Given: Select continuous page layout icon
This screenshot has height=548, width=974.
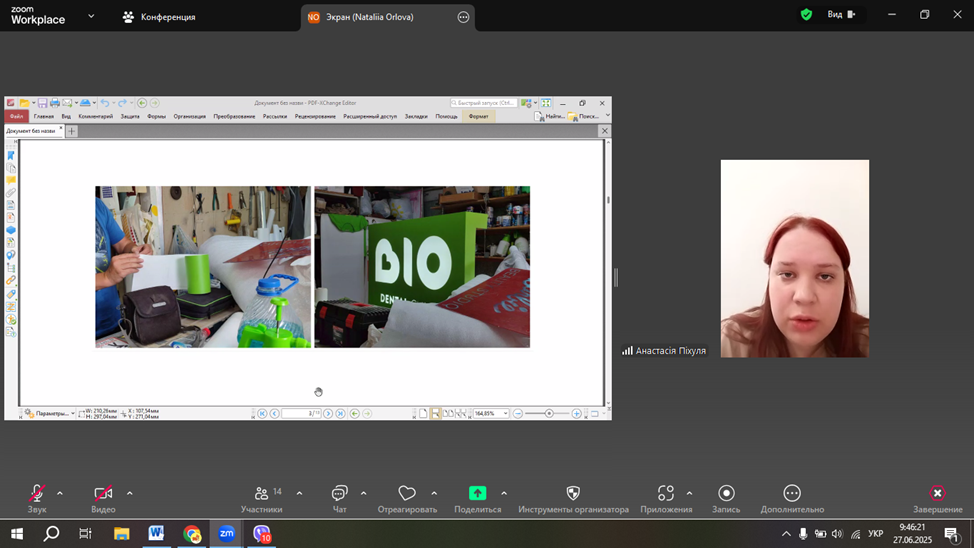Looking at the screenshot, I should point(435,413).
